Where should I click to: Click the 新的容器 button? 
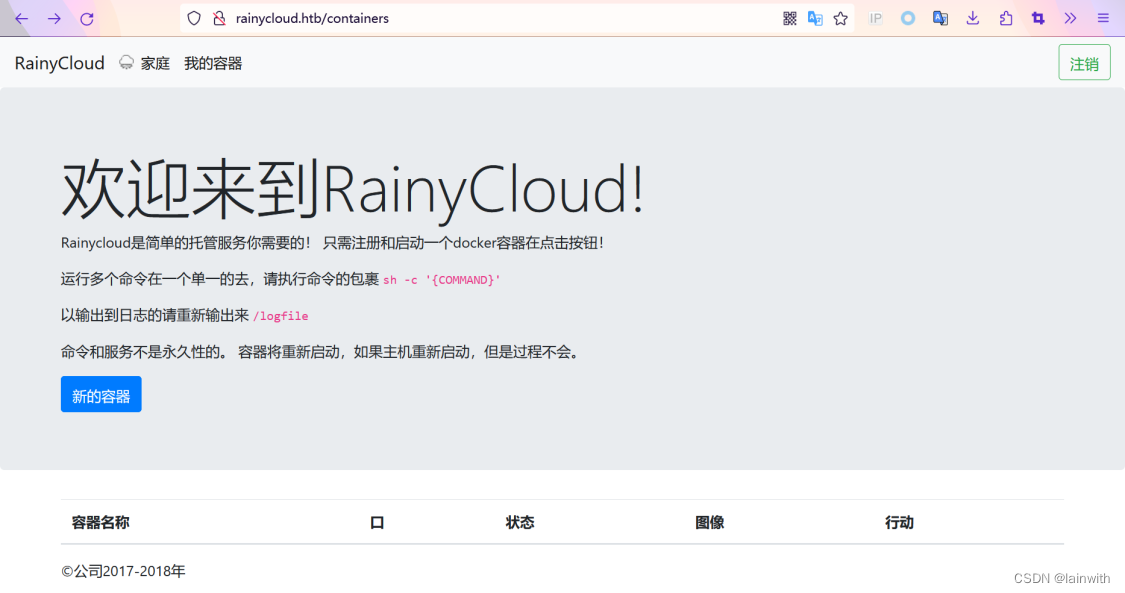pyautogui.click(x=101, y=394)
